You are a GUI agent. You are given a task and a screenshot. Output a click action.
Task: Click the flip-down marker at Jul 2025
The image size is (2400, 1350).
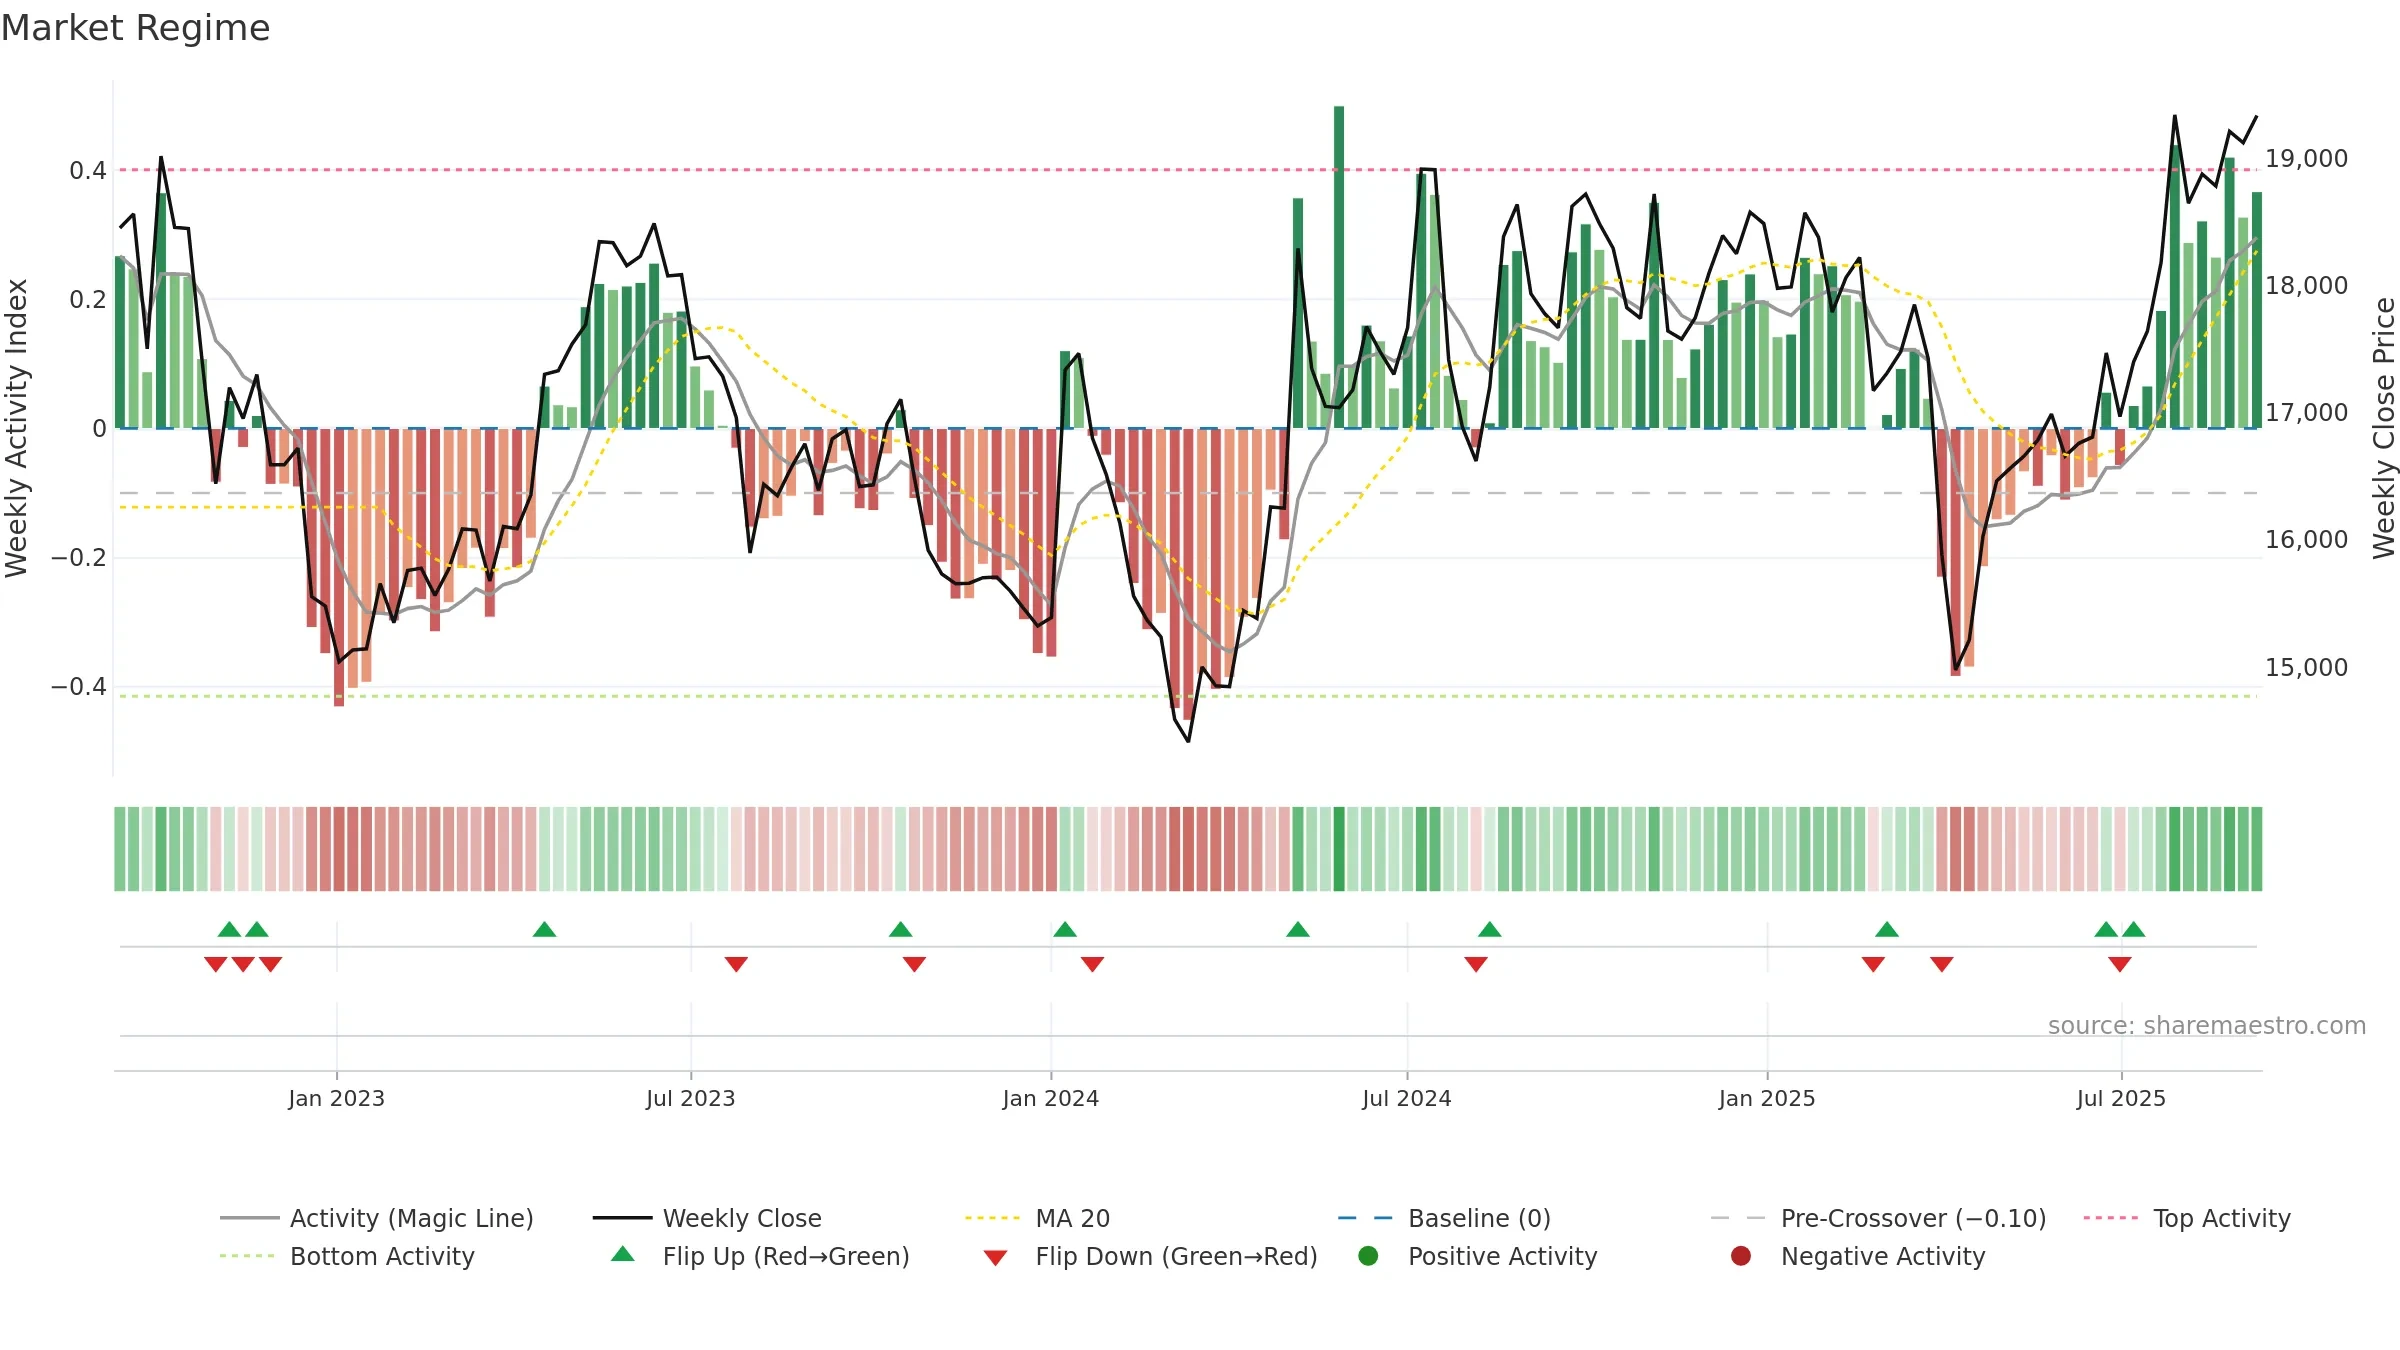2120,964
